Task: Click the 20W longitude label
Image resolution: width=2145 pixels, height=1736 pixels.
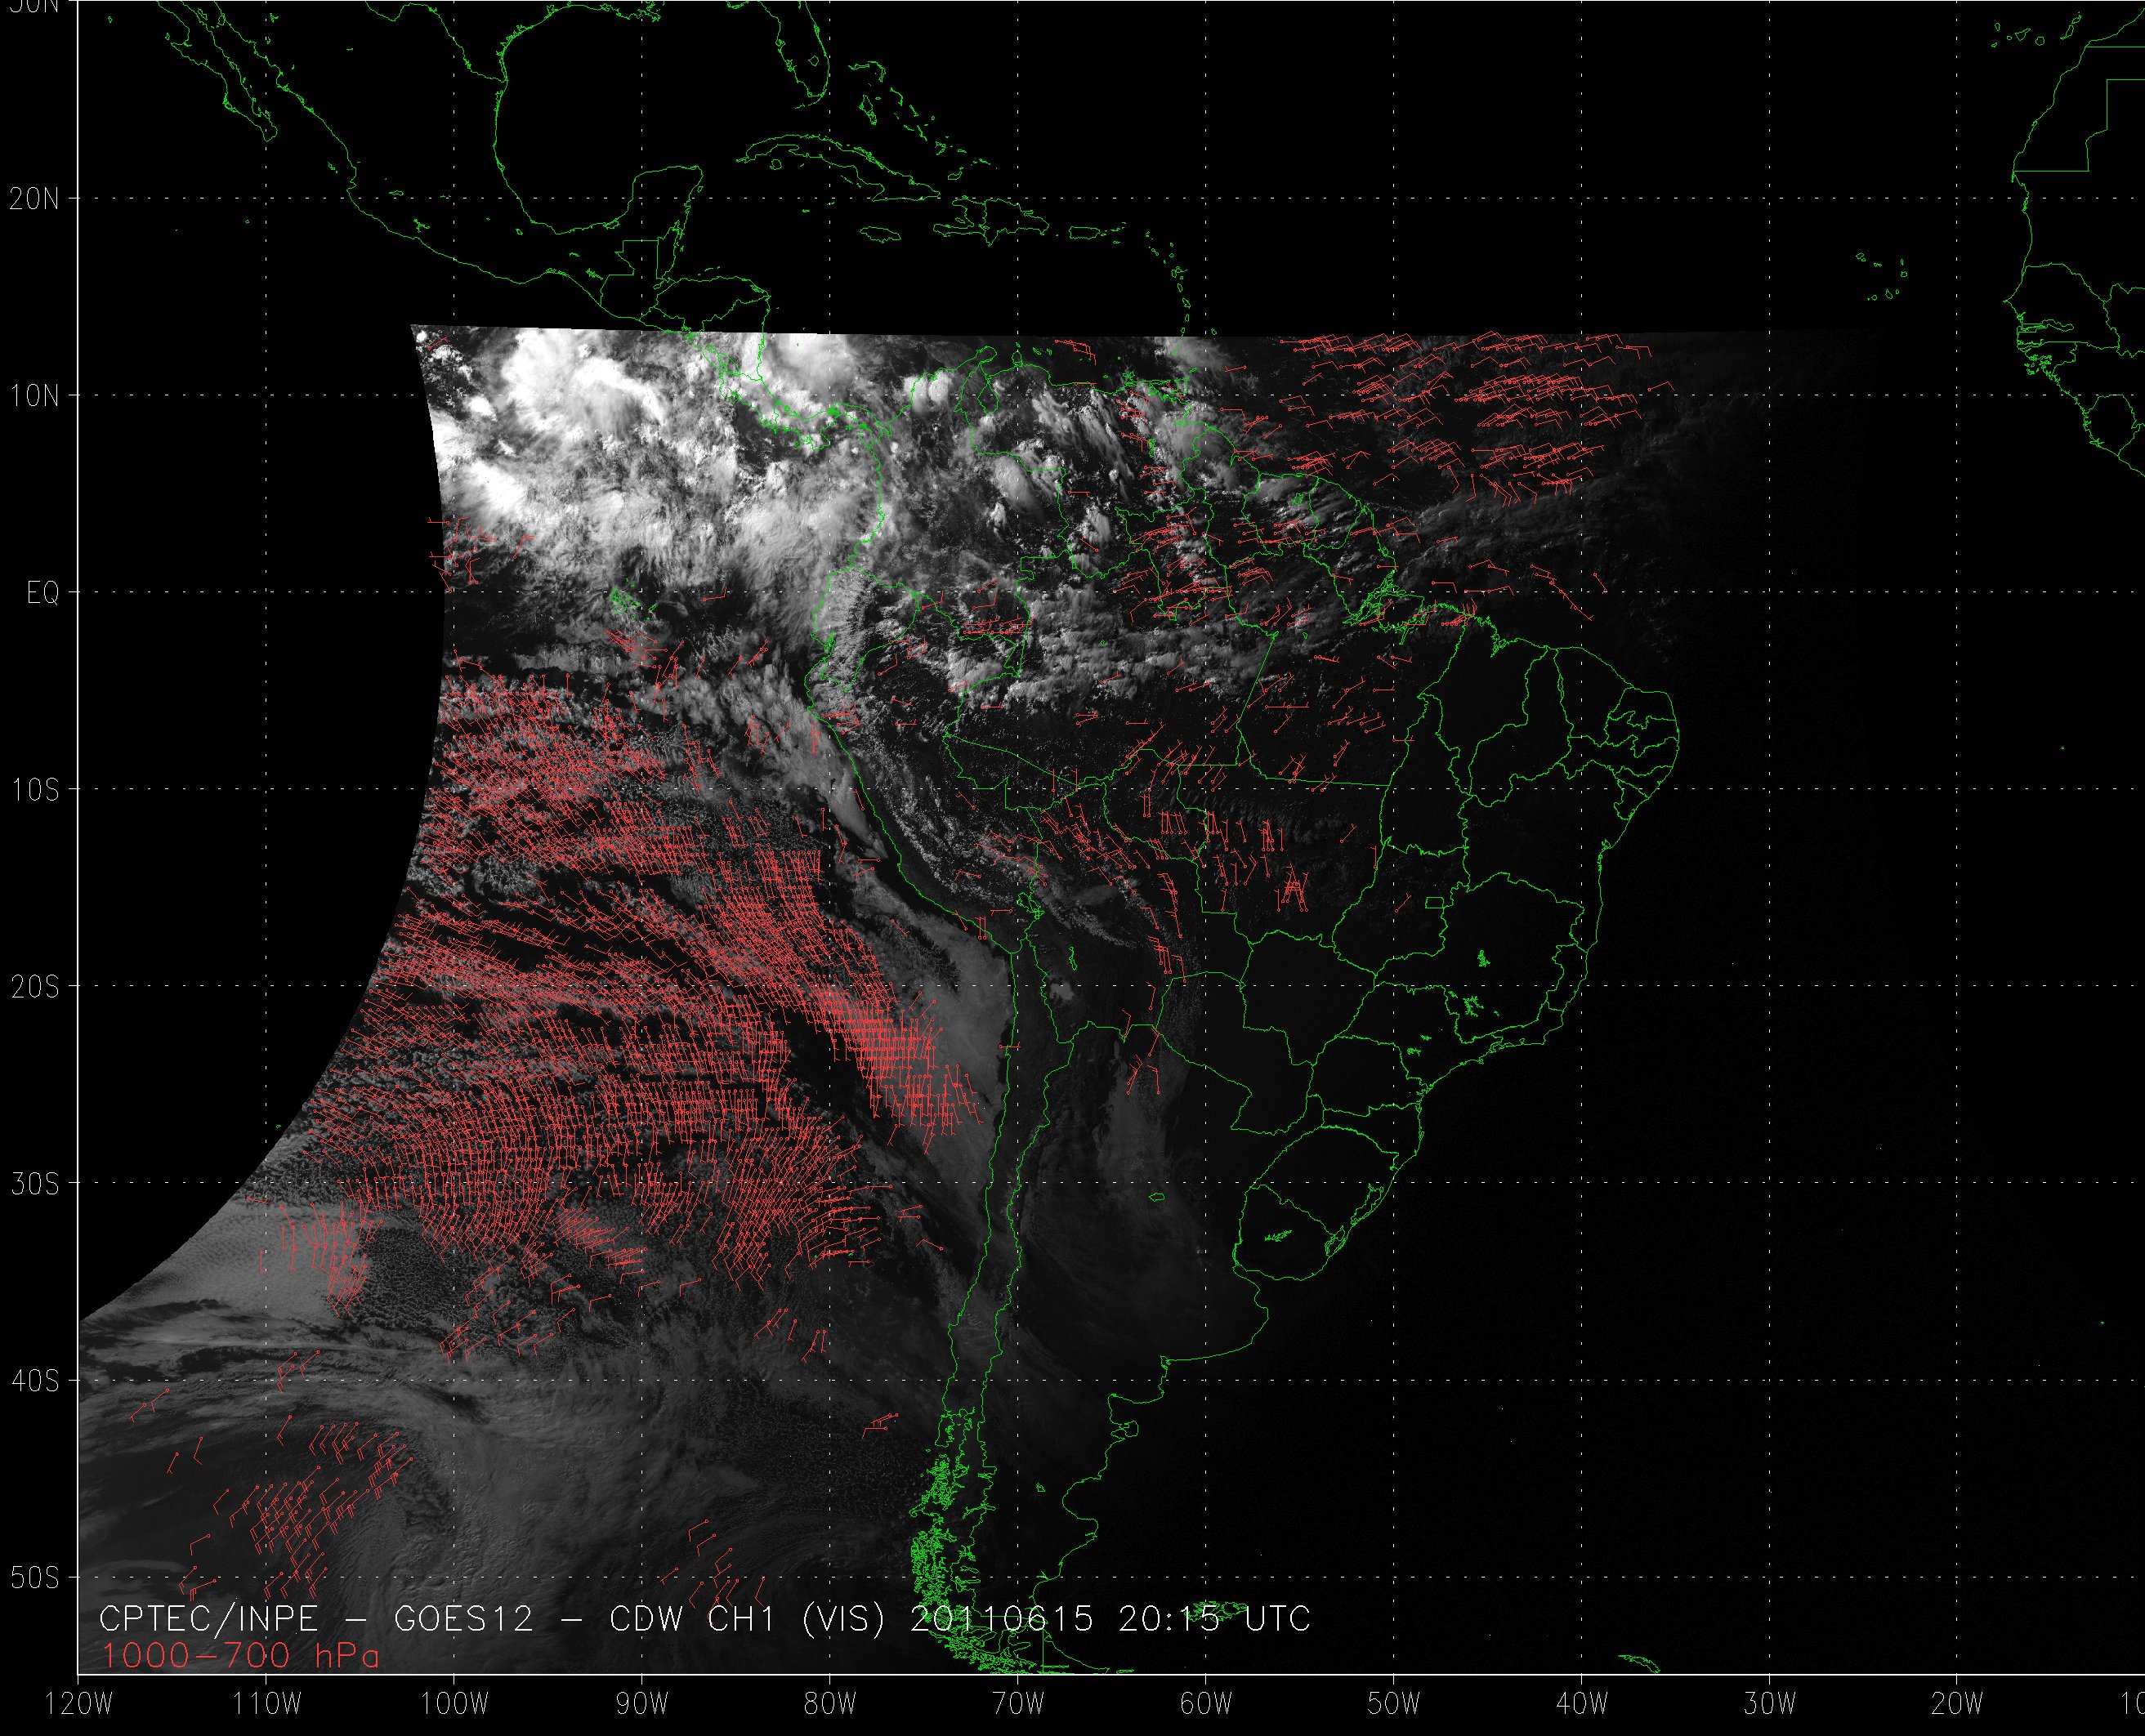Action: click(x=1957, y=1703)
